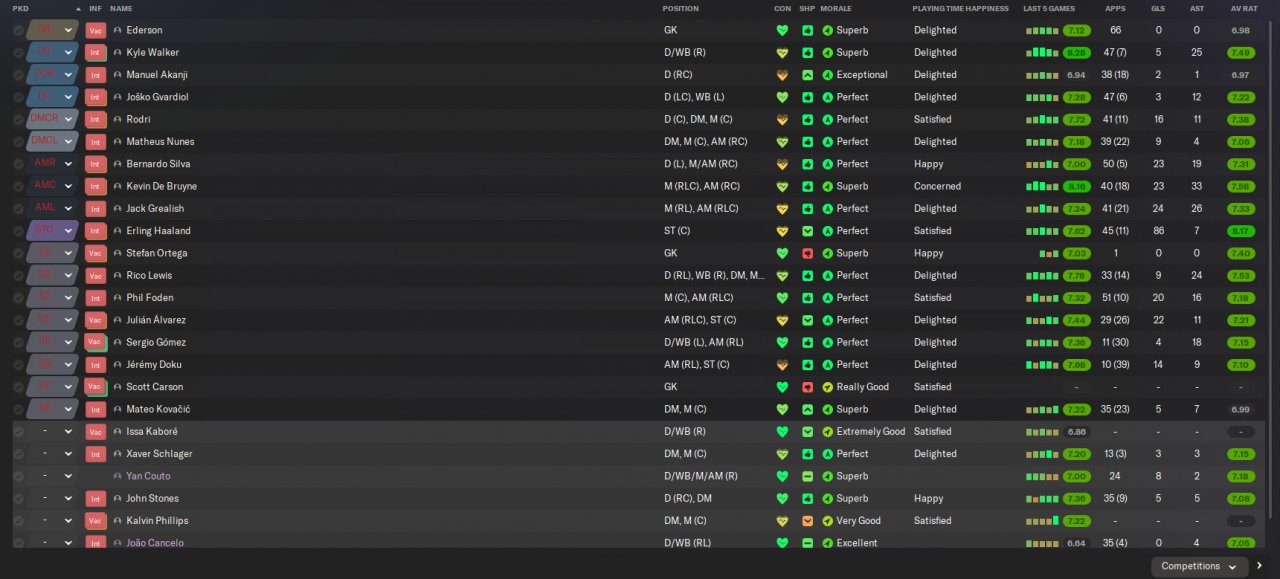The width and height of the screenshot is (1280, 579).
Task: Open Erling Haaland's STC position dropdown
Action: [x=53, y=231]
